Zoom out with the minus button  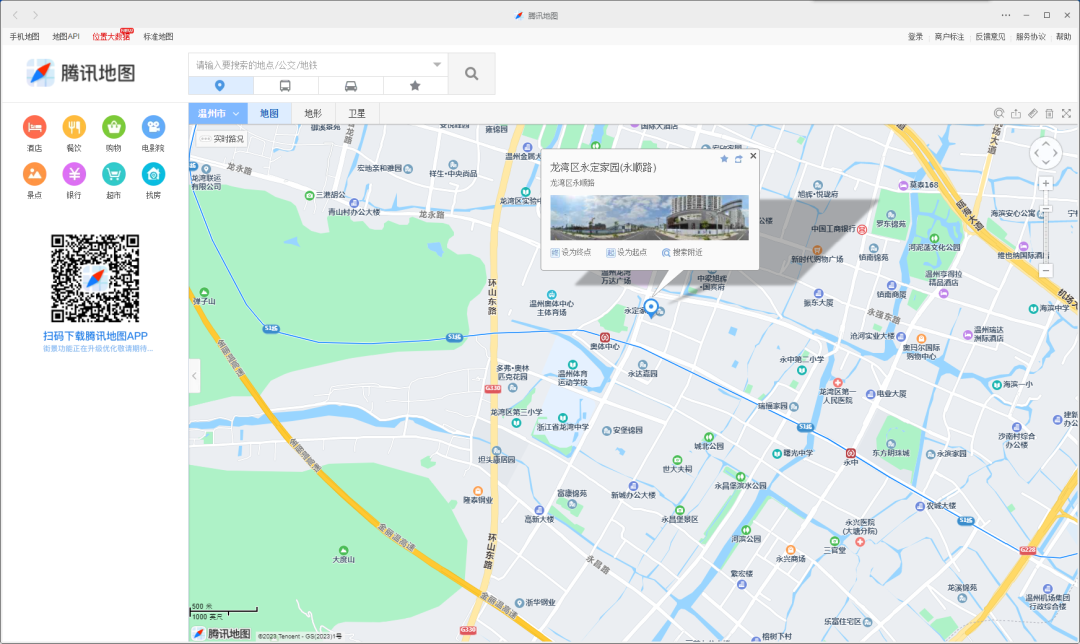click(1046, 271)
